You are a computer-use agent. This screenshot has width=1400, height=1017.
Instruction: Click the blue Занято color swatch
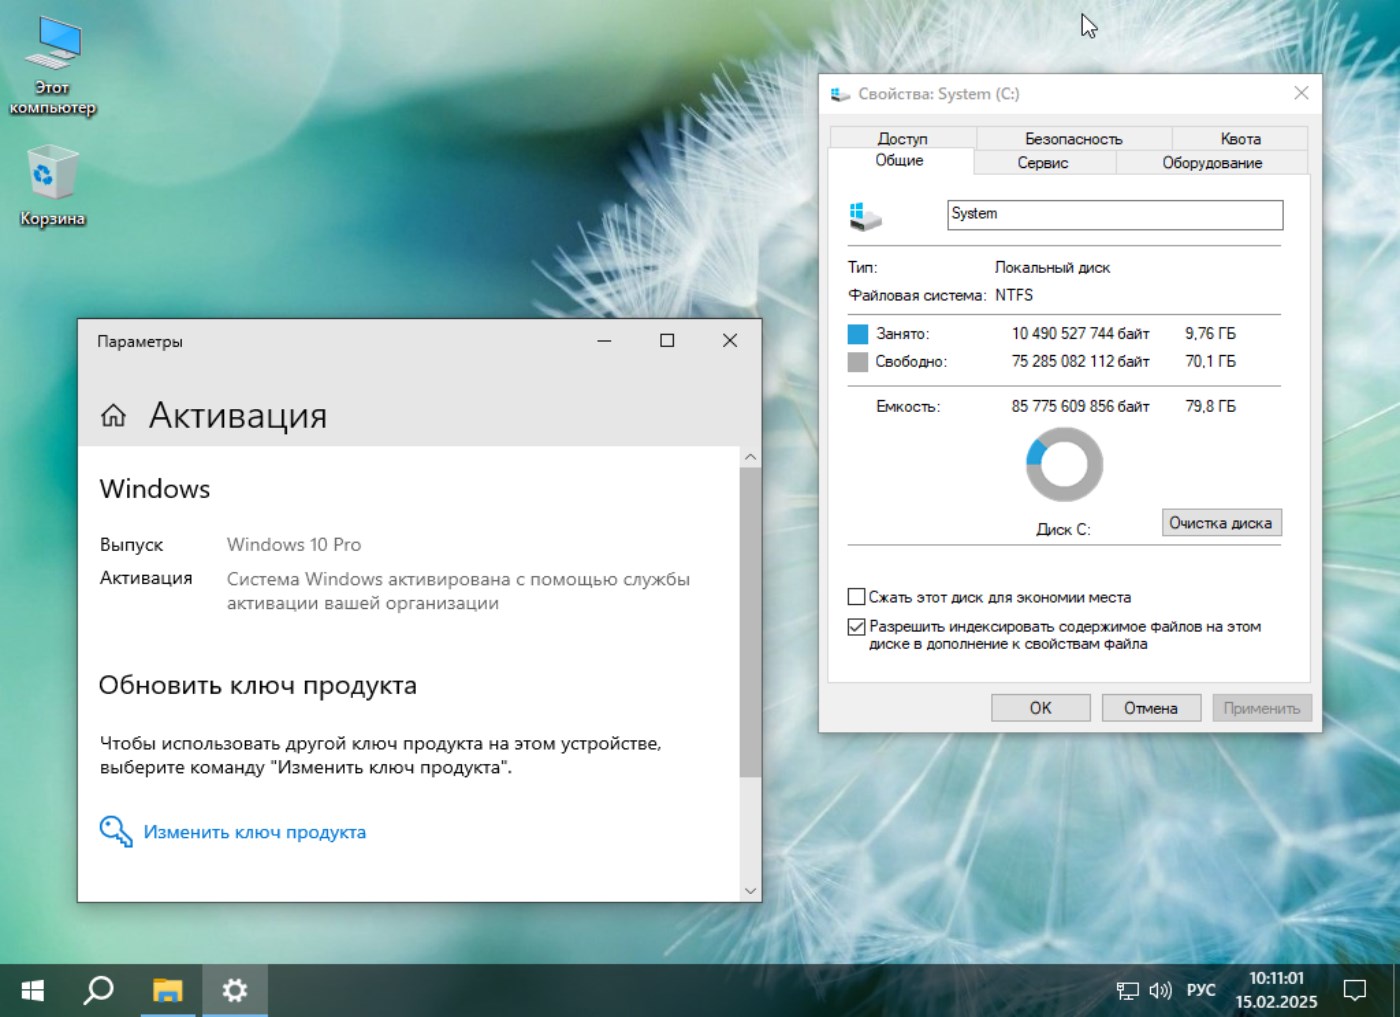click(x=858, y=334)
